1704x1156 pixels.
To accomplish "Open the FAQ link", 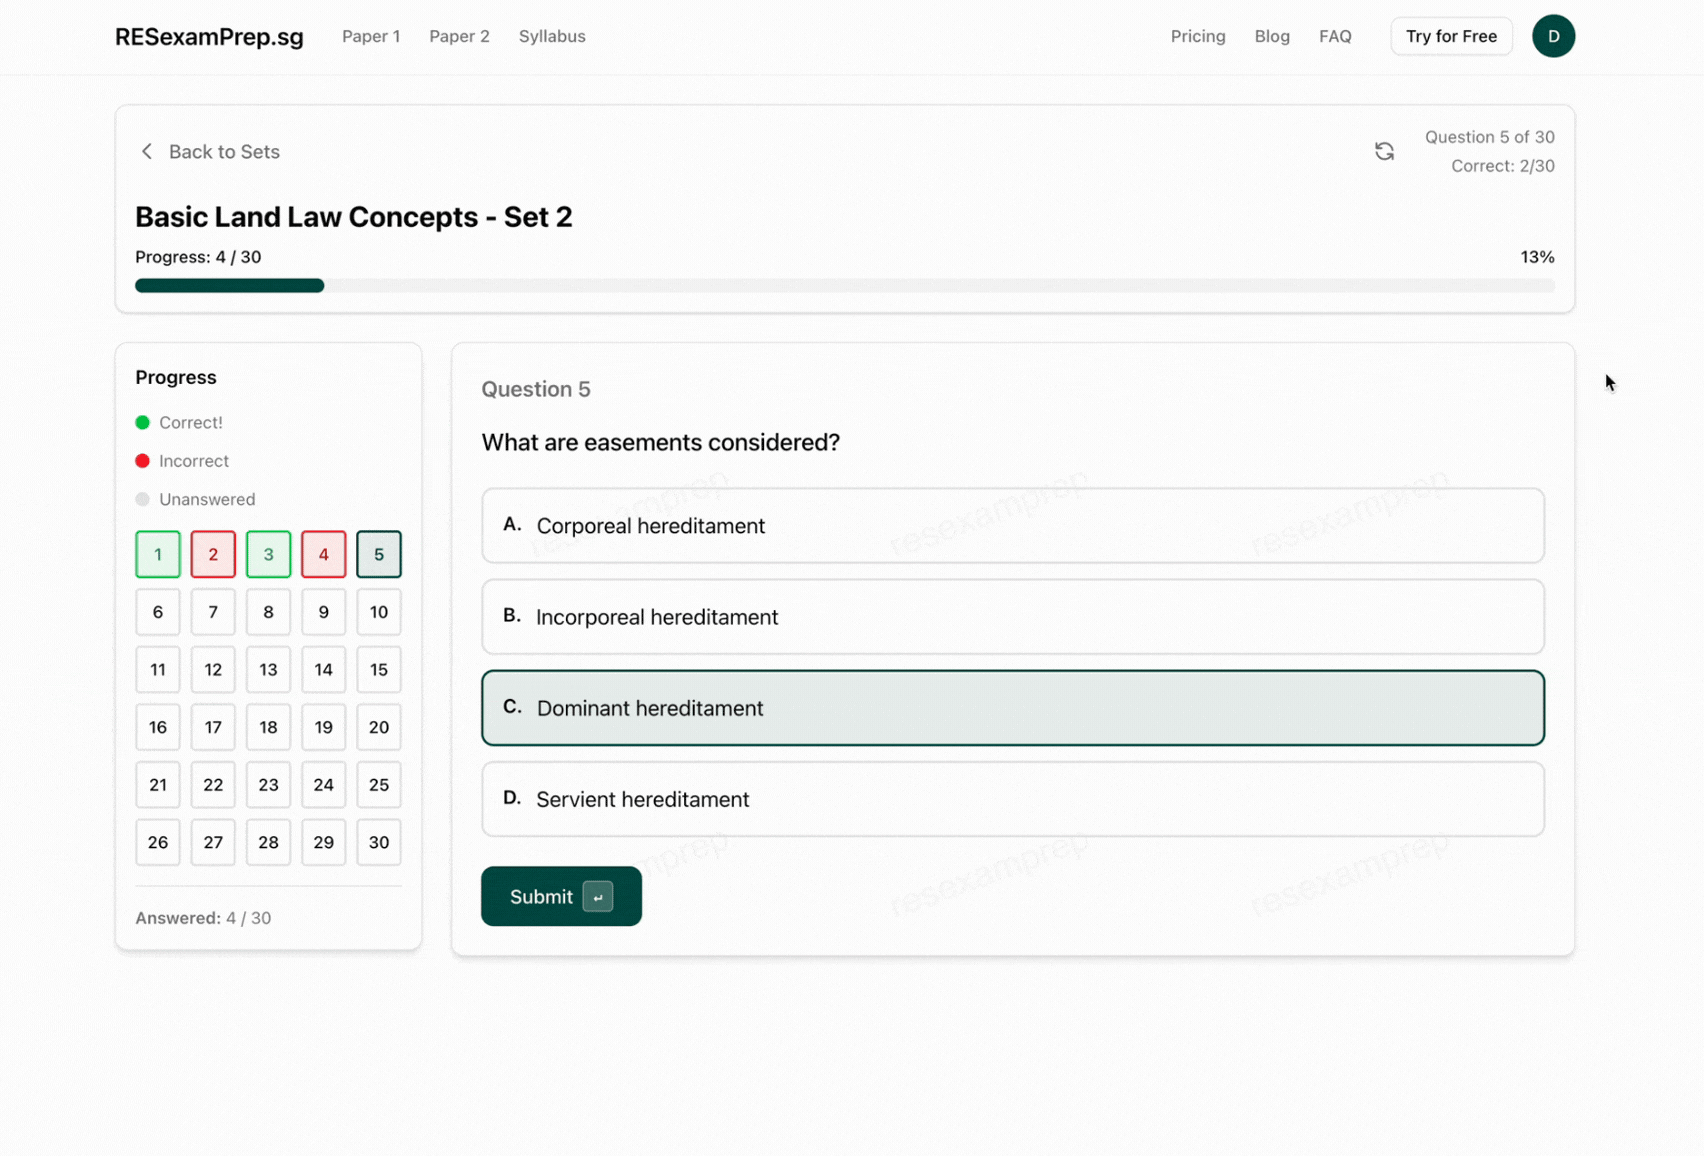I will pyautogui.click(x=1335, y=36).
